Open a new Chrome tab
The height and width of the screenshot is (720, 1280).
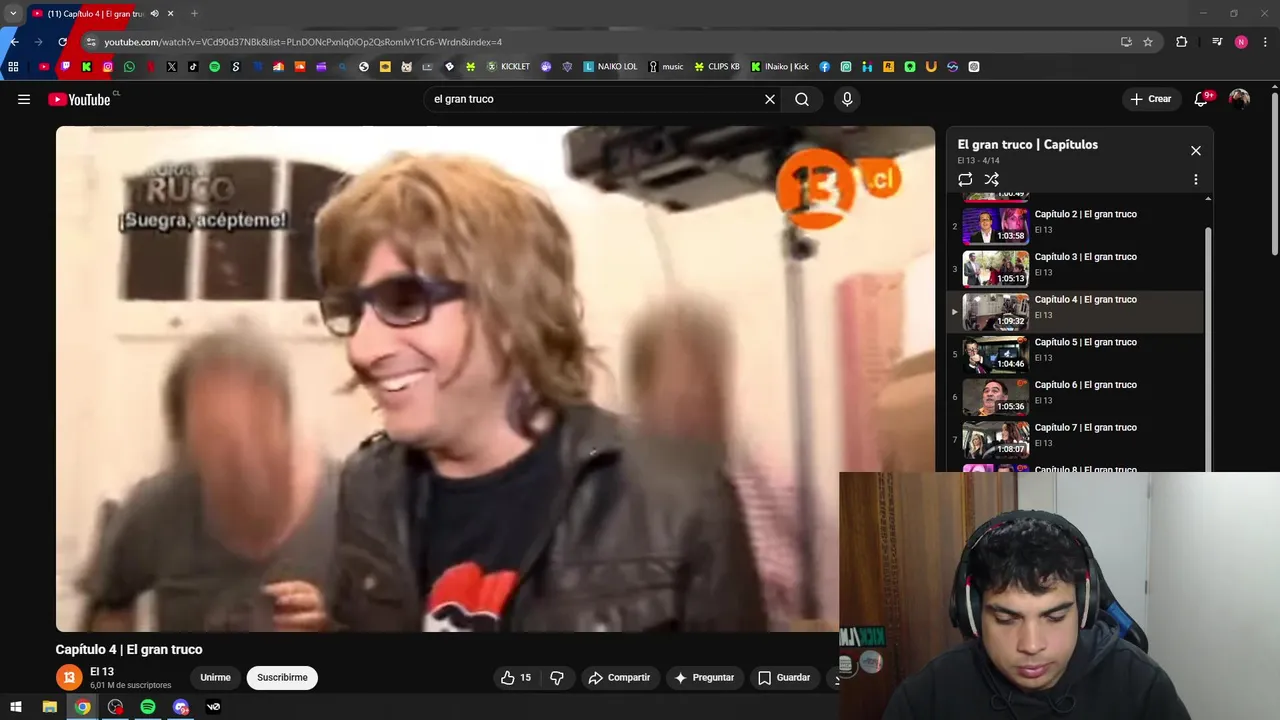[194, 14]
